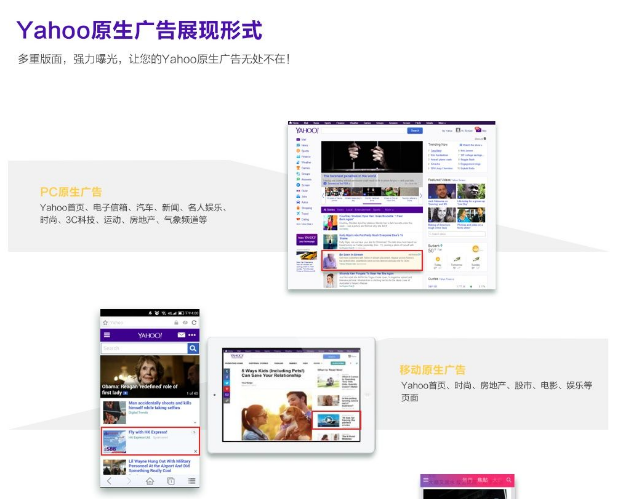The image size is (619, 499).
Task: Tap the search magnifier in the pink gradient header
Action: pos(509,480)
